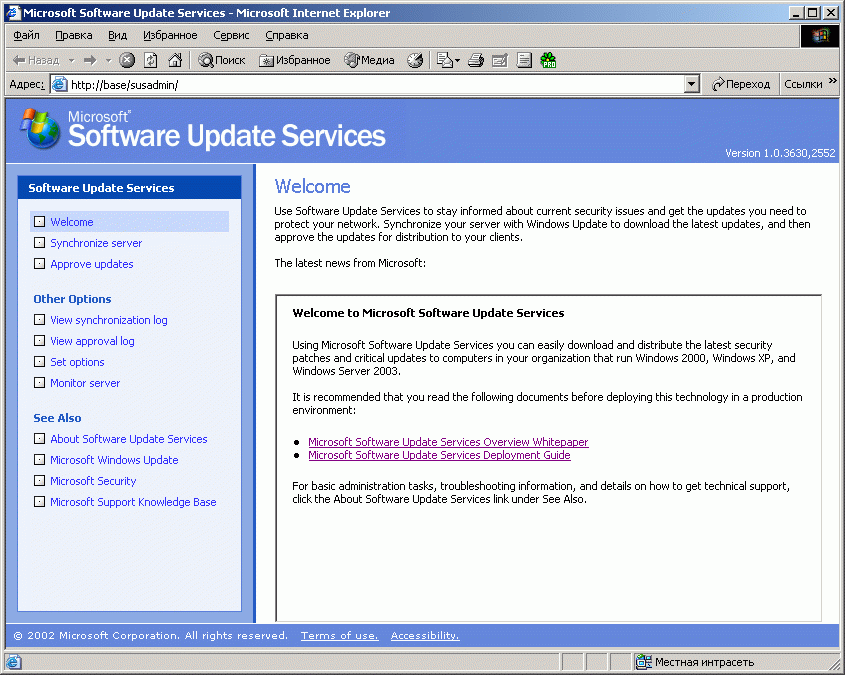Click the IE page icon in status bar
The width and height of the screenshot is (845, 675).
pyautogui.click(x=13, y=662)
